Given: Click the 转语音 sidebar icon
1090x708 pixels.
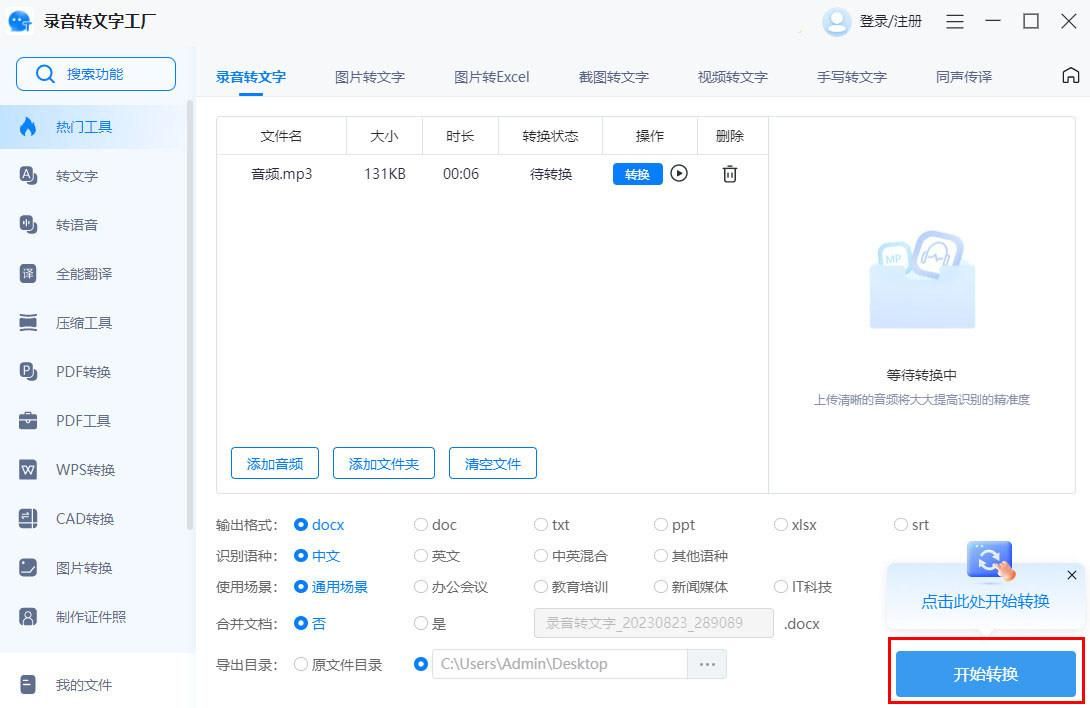Looking at the screenshot, I should [x=28, y=225].
